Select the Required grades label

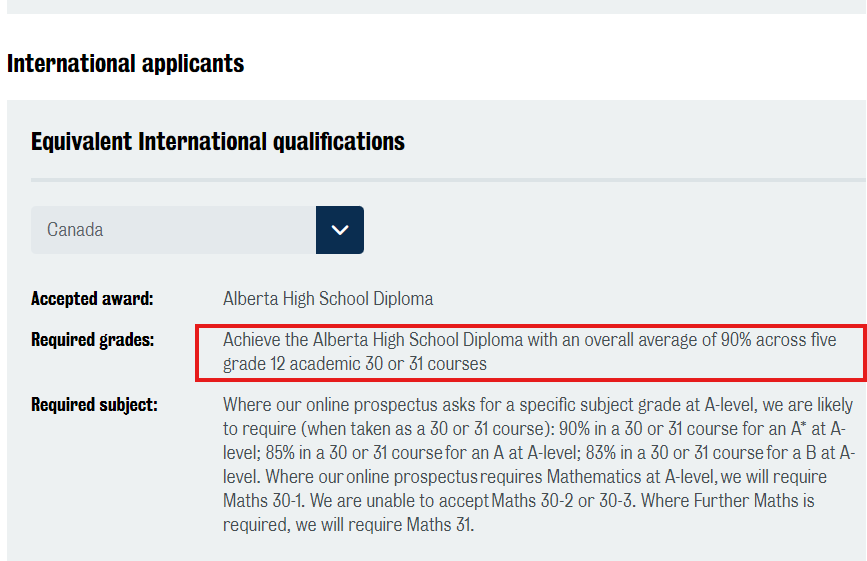click(92, 339)
